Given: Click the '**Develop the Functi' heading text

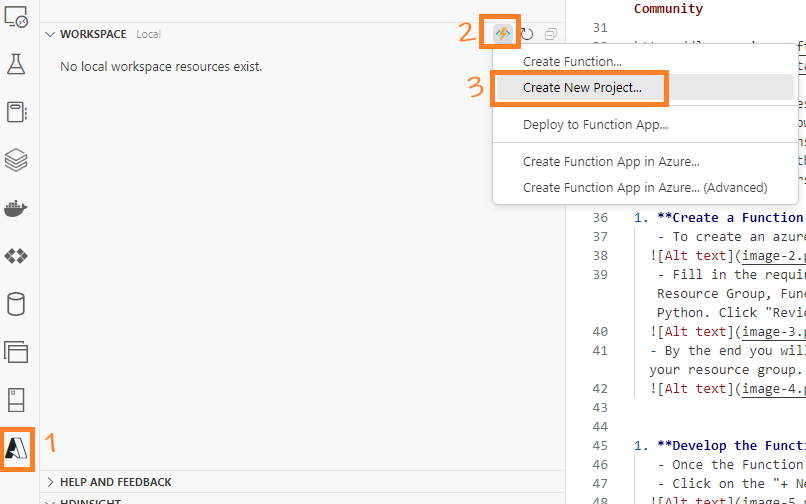Looking at the screenshot, I should pyautogui.click(x=731, y=446).
